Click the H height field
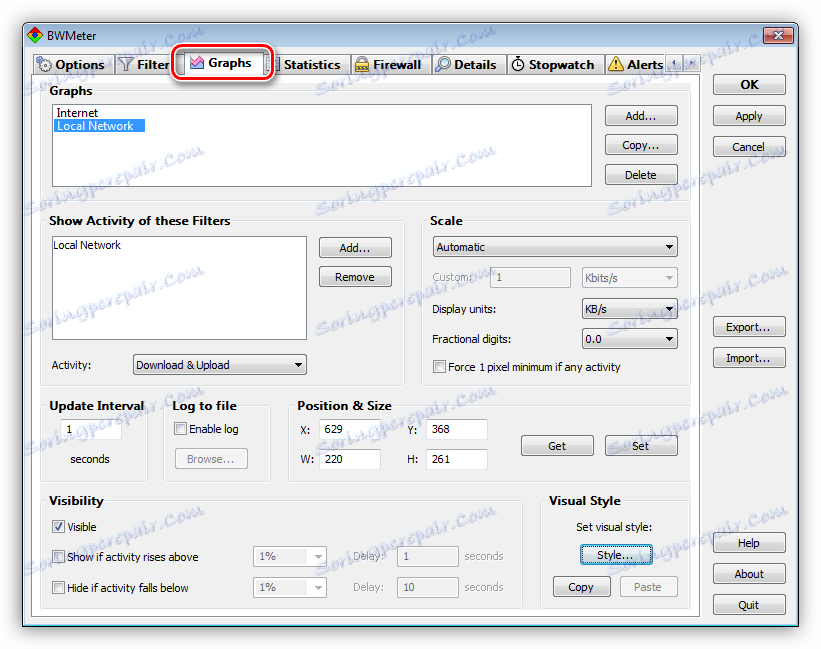The width and height of the screenshot is (821, 649). [457, 459]
